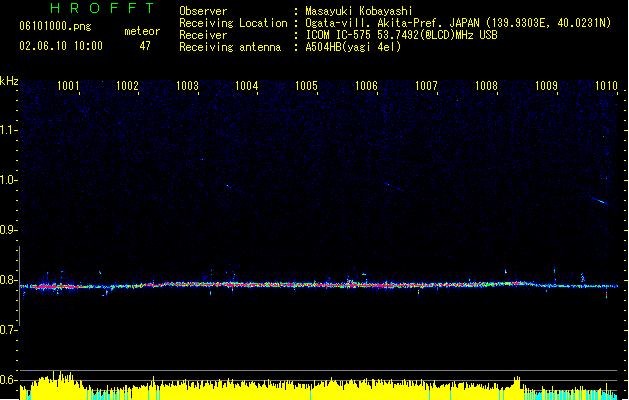
Task: Click the 1008 time axis marker
Action: pos(486,86)
